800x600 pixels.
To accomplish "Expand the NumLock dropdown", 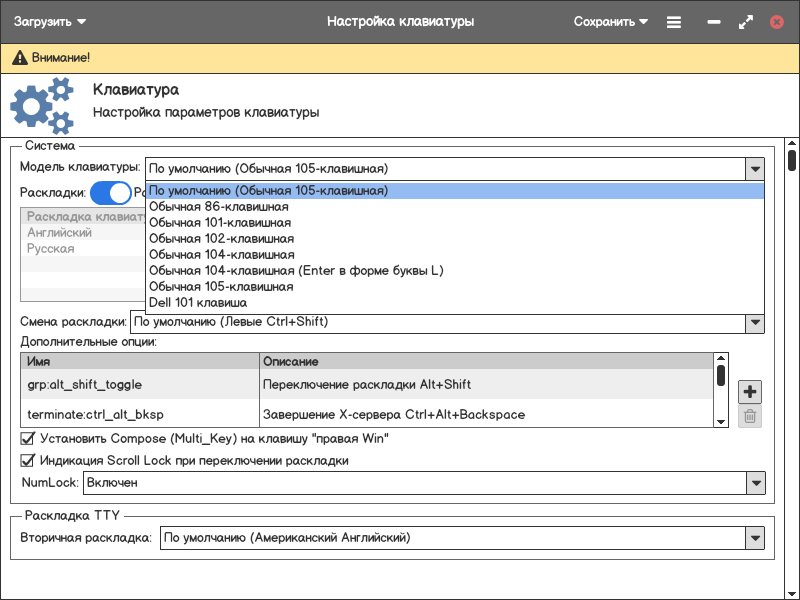I will 755,483.
